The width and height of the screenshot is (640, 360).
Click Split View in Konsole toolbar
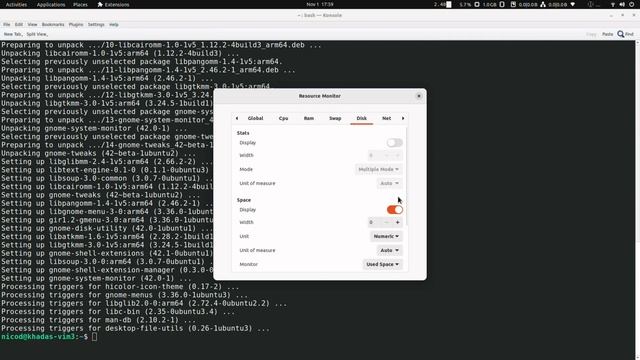point(37,34)
